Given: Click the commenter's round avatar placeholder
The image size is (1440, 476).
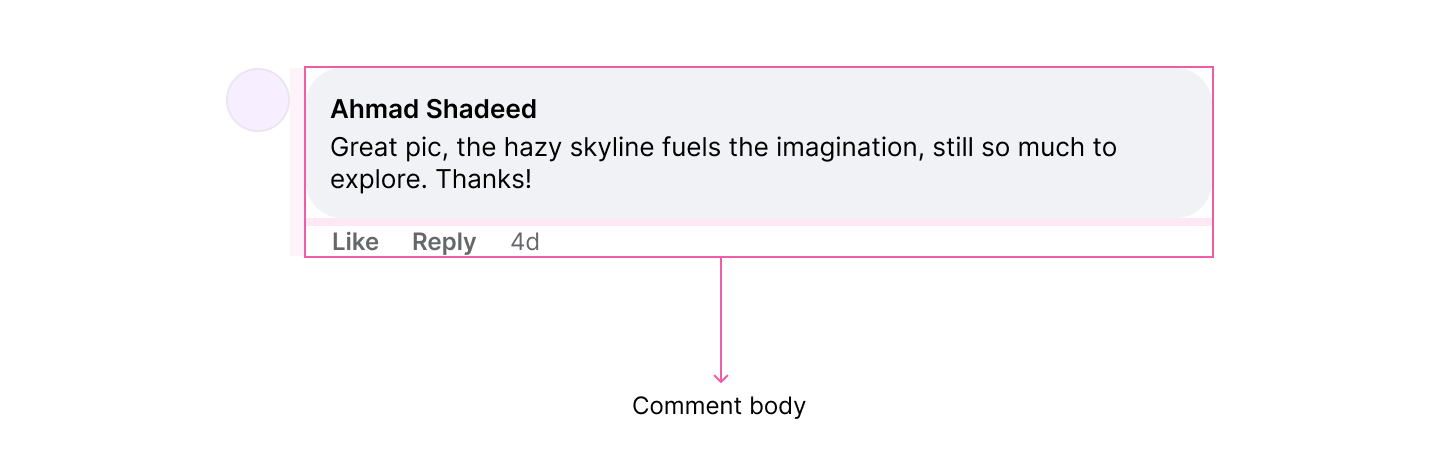Looking at the screenshot, I should pos(258,100).
